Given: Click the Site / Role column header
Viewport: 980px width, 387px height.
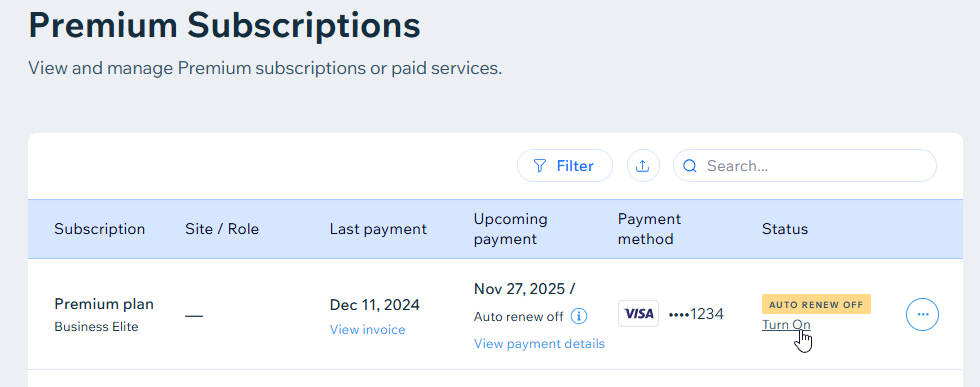Looking at the screenshot, I should pyautogui.click(x=222, y=229).
